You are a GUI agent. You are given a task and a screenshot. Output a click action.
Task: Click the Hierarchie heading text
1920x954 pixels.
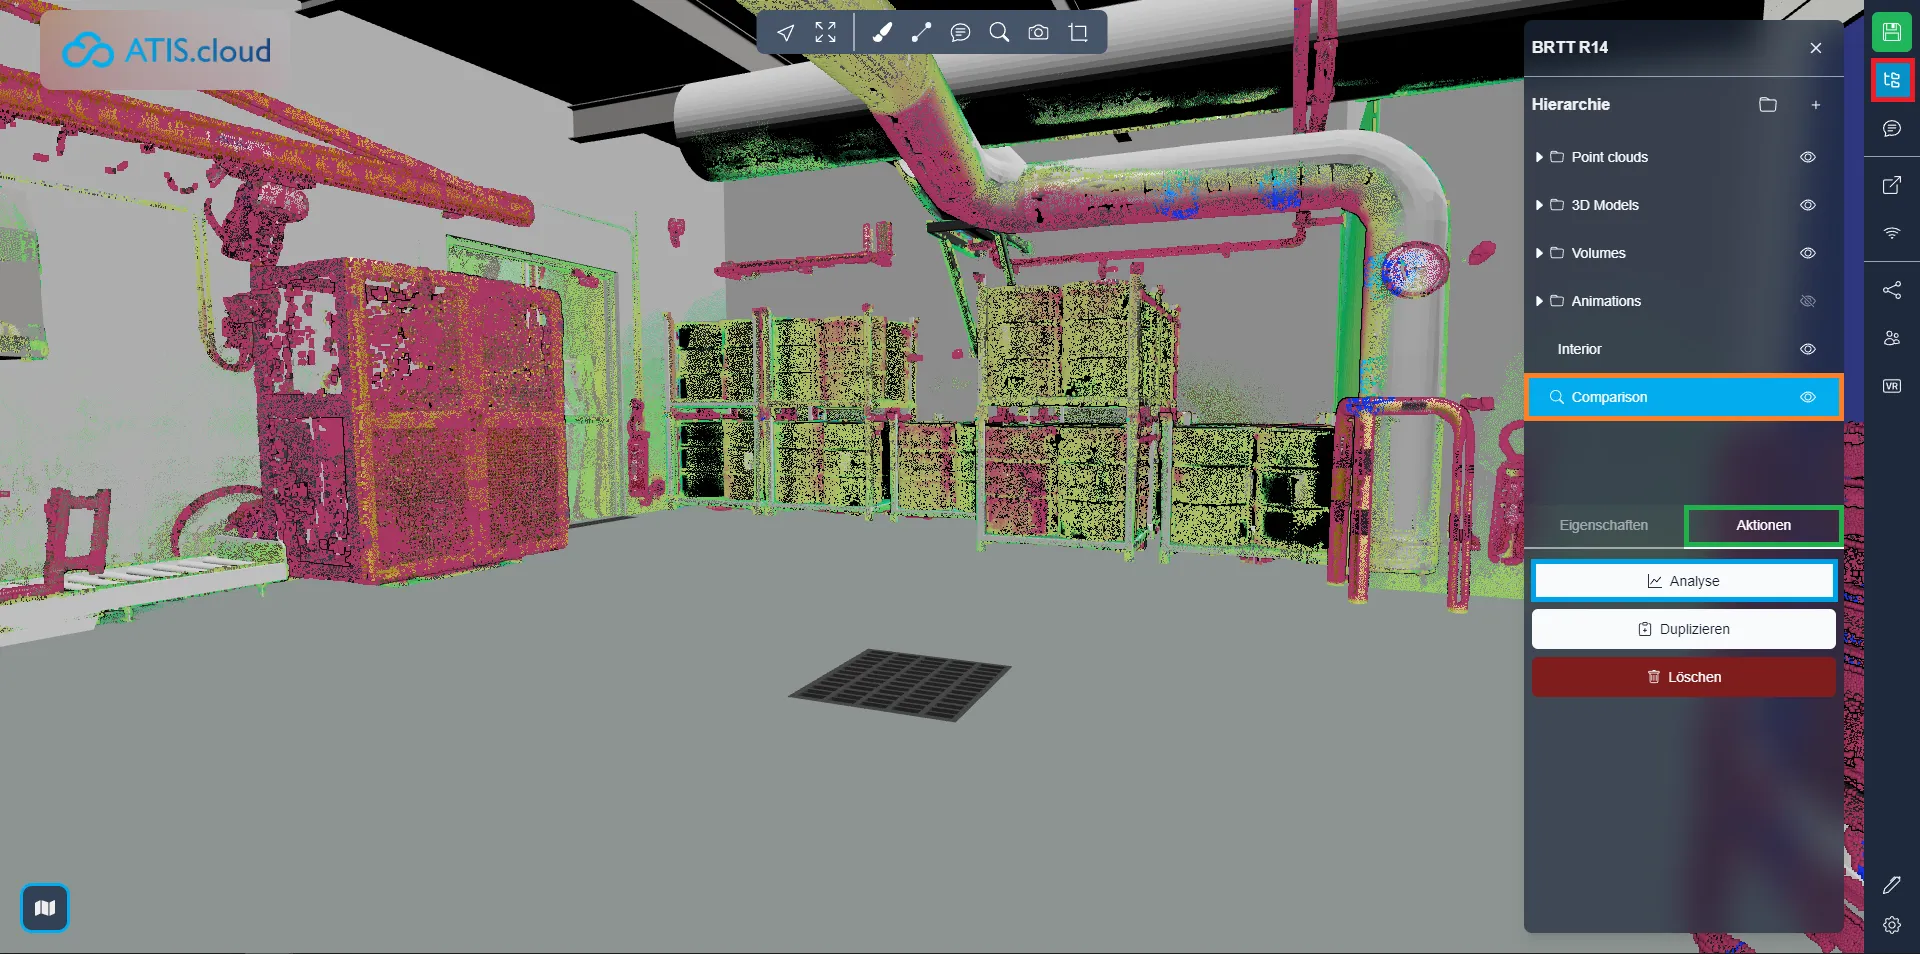tap(1570, 104)
